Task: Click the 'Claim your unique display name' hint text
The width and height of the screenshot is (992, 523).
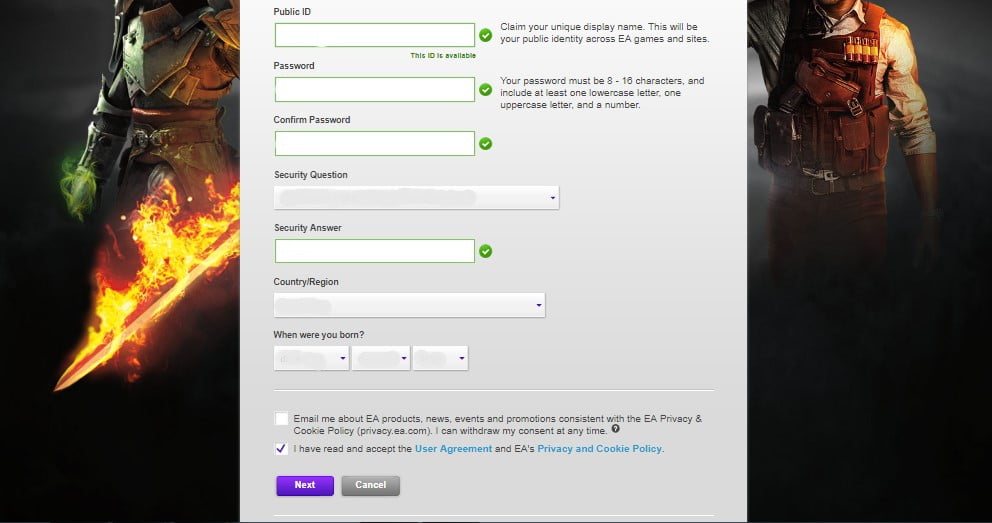Action: (x=605, y=33)
